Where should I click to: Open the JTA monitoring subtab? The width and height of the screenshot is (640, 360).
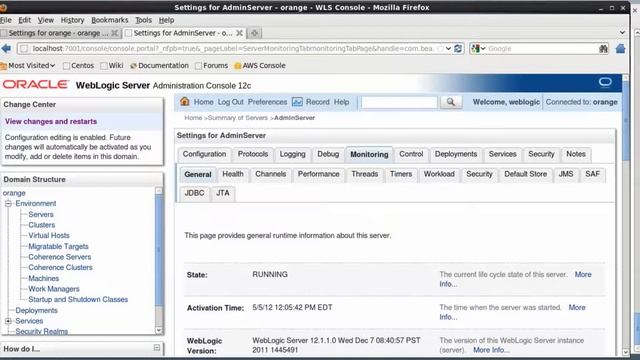click(222, 193)
